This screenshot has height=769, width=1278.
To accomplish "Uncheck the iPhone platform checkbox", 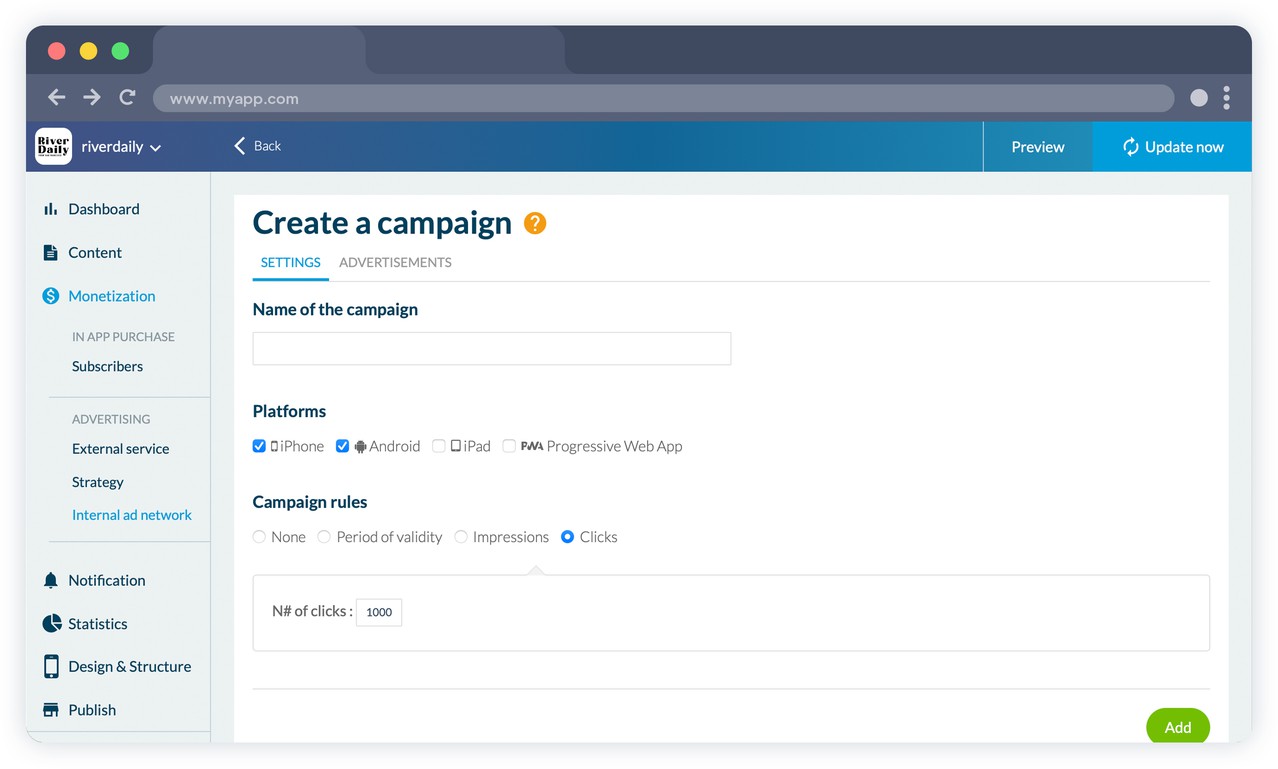I will point(259,446).
